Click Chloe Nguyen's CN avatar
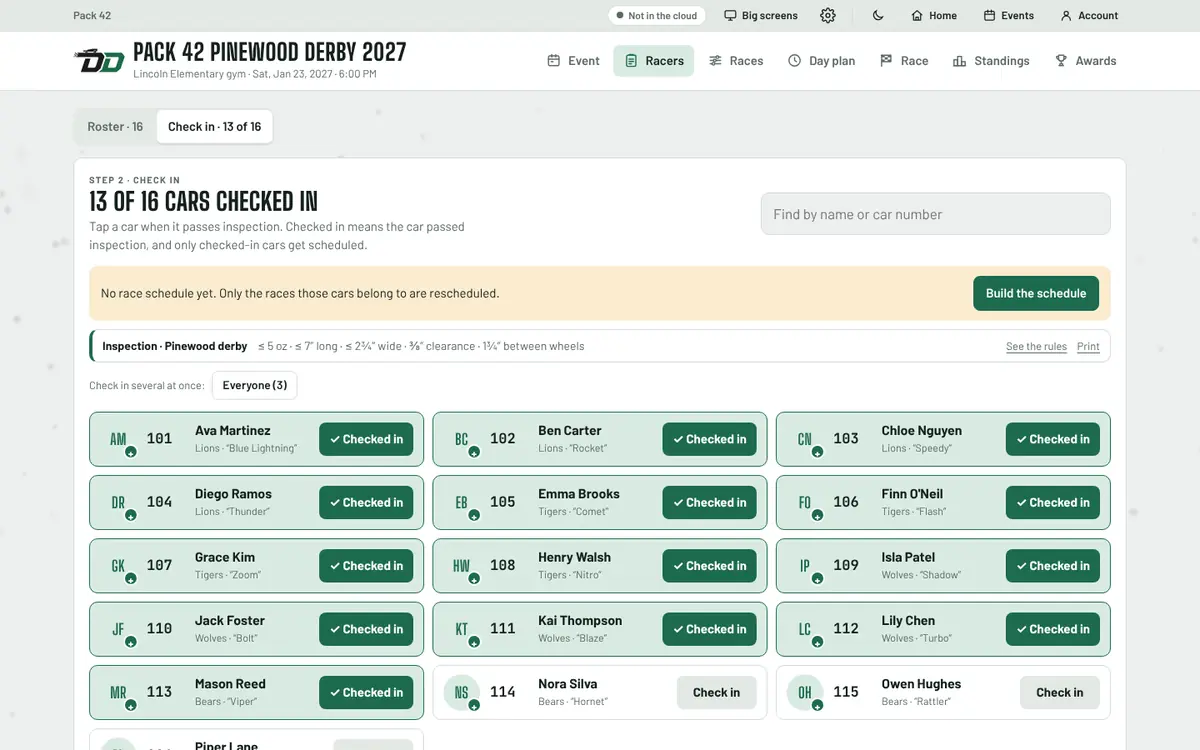The image size is (1200, 750). tap(805, 439)
